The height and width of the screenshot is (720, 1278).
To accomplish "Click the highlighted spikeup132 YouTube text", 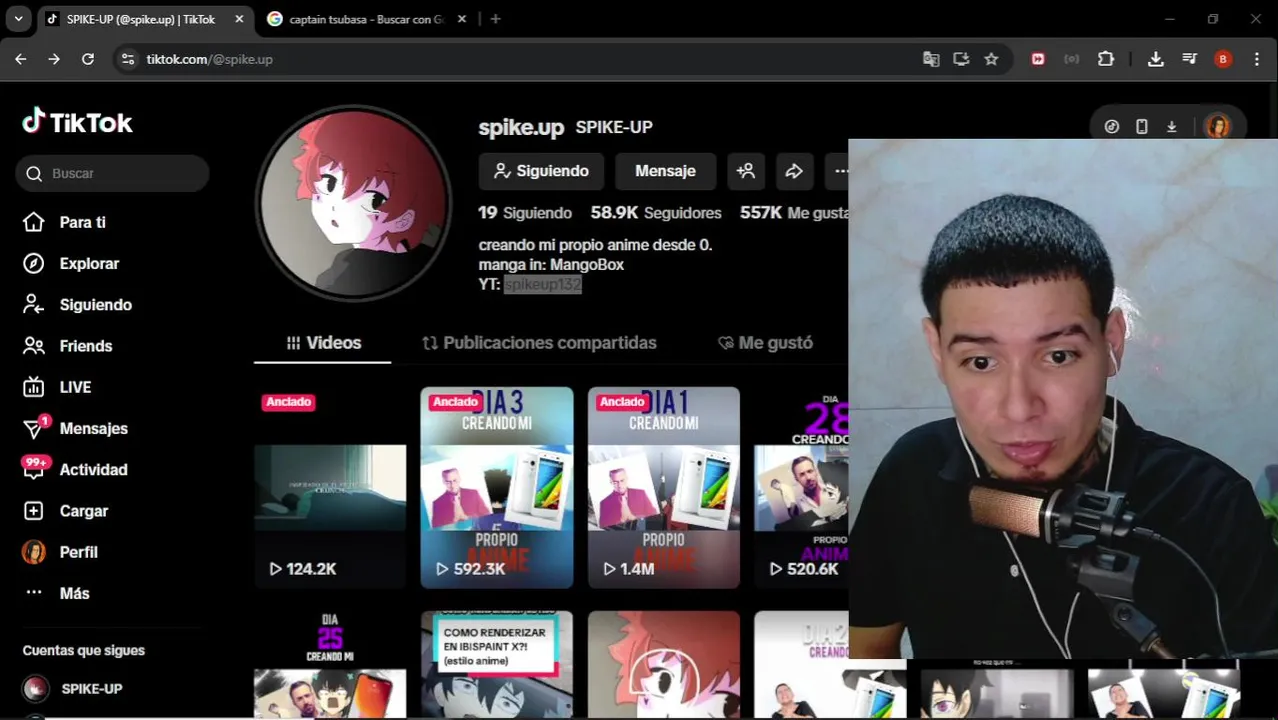I will 542,284.
